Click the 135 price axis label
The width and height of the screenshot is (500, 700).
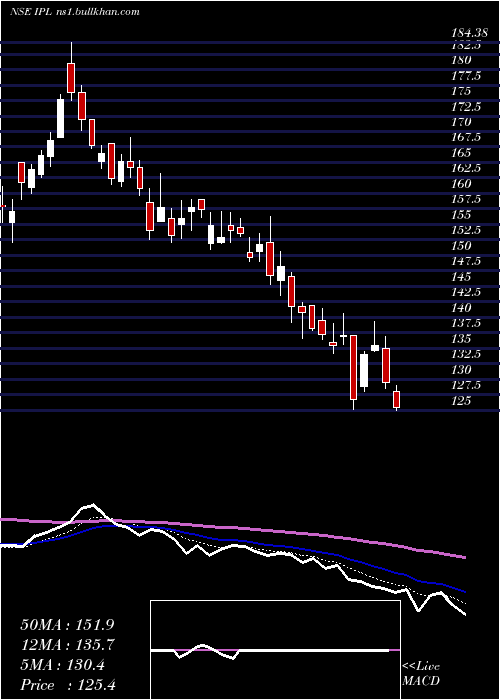(x=461, y=338)
